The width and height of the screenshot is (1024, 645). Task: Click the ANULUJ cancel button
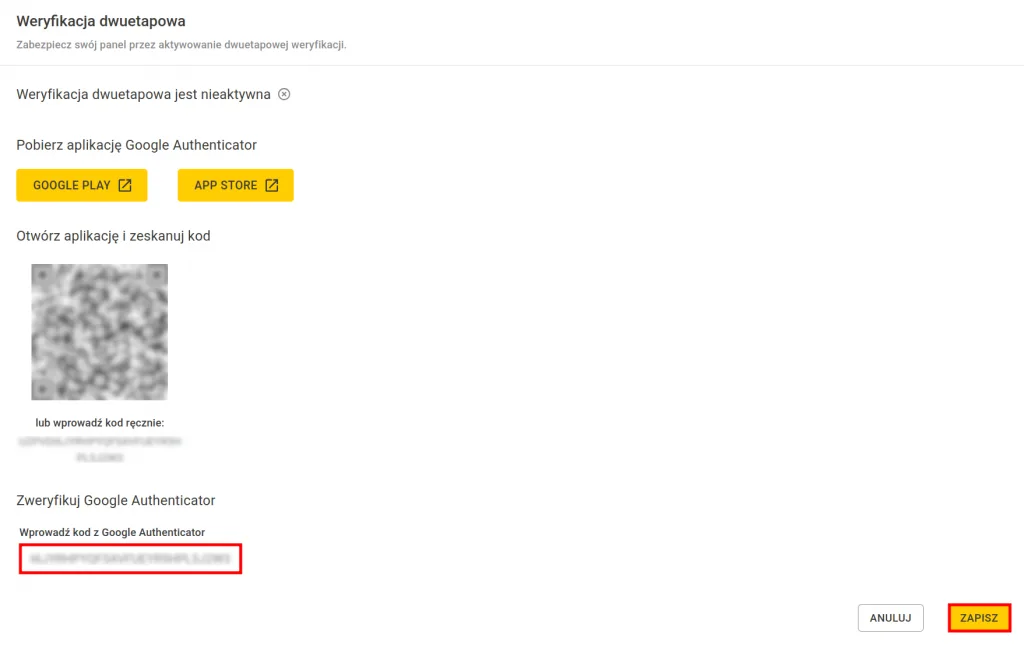pos(890,618)
